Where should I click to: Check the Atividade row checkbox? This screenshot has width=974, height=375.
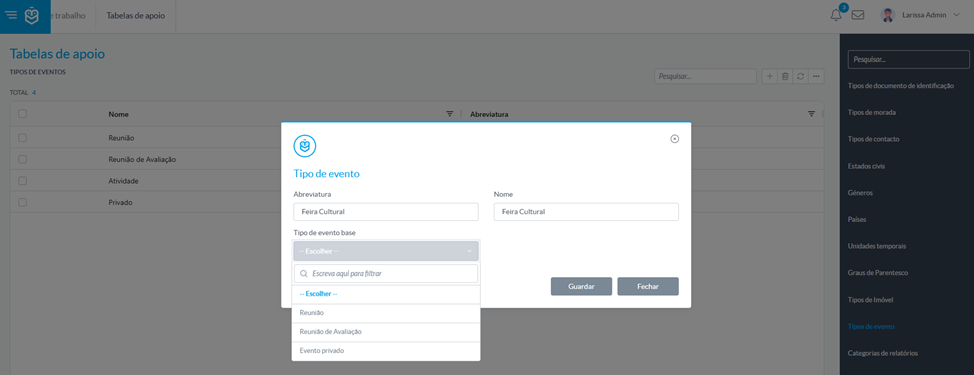[22, 181]
